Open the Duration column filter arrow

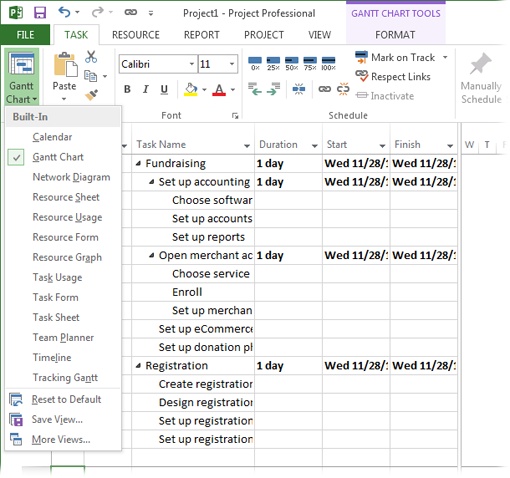tap(314, 146)
